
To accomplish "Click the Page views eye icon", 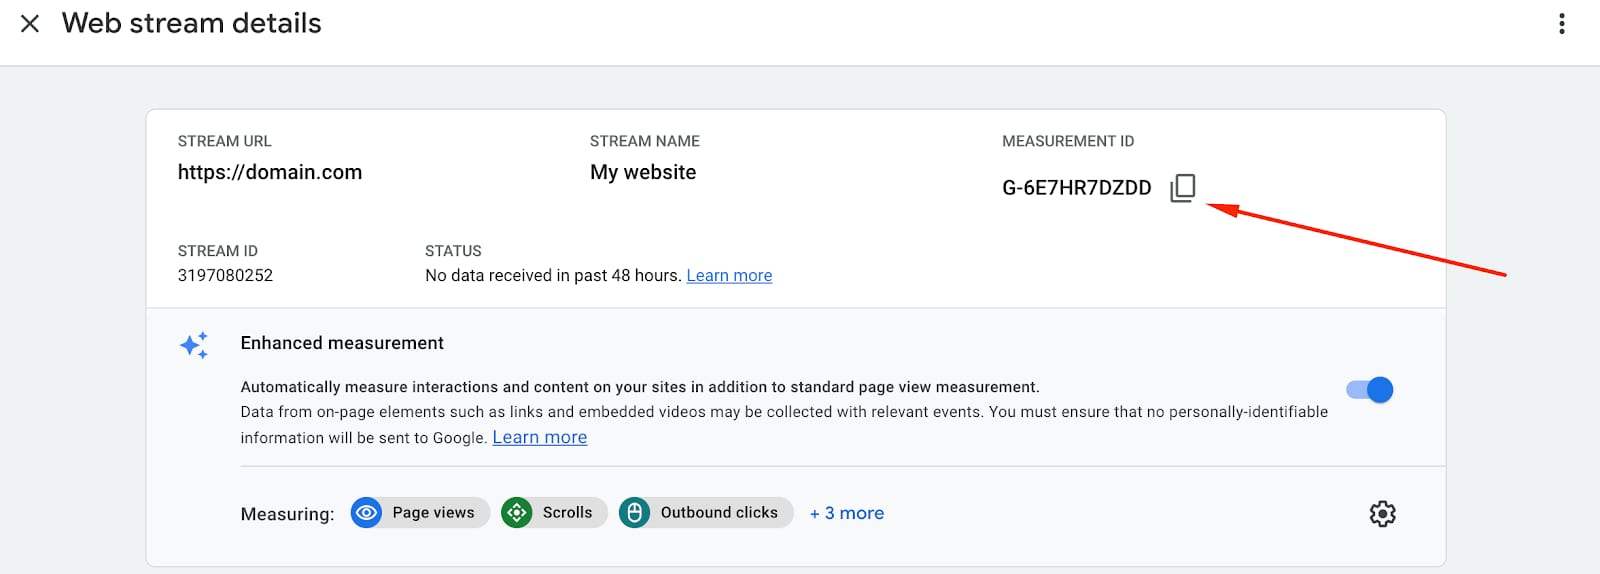I will coord(367,513).
